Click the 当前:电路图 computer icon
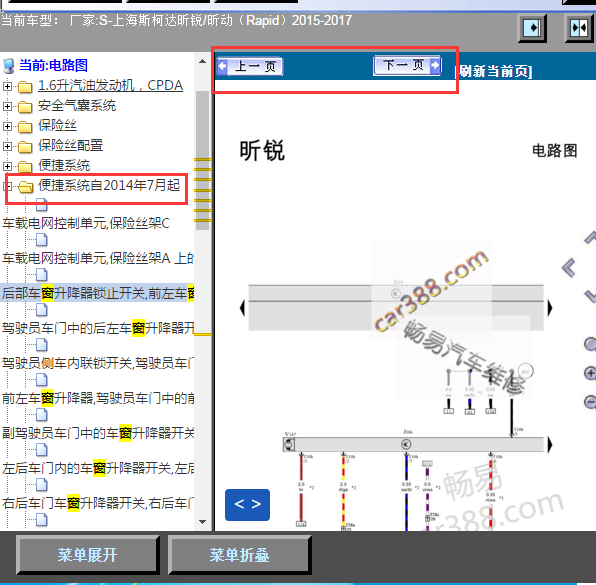 click(8, 66)
